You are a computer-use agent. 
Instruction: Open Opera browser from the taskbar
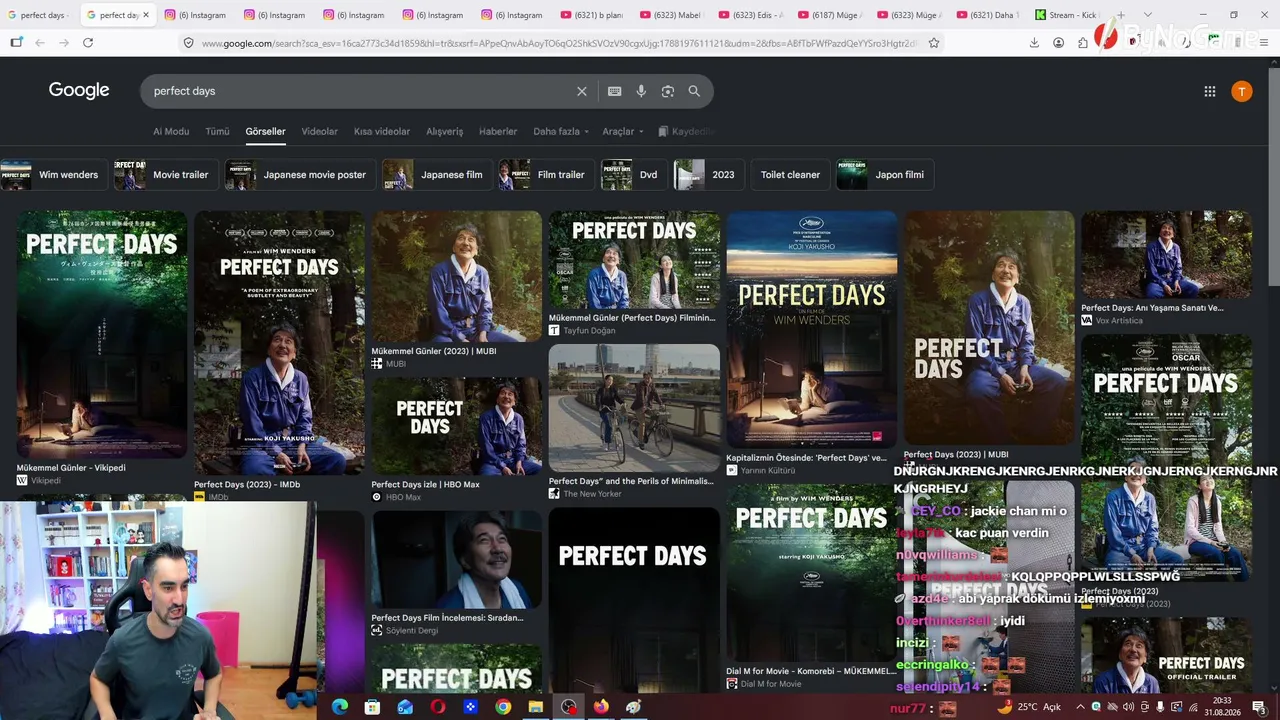point(438,707)
